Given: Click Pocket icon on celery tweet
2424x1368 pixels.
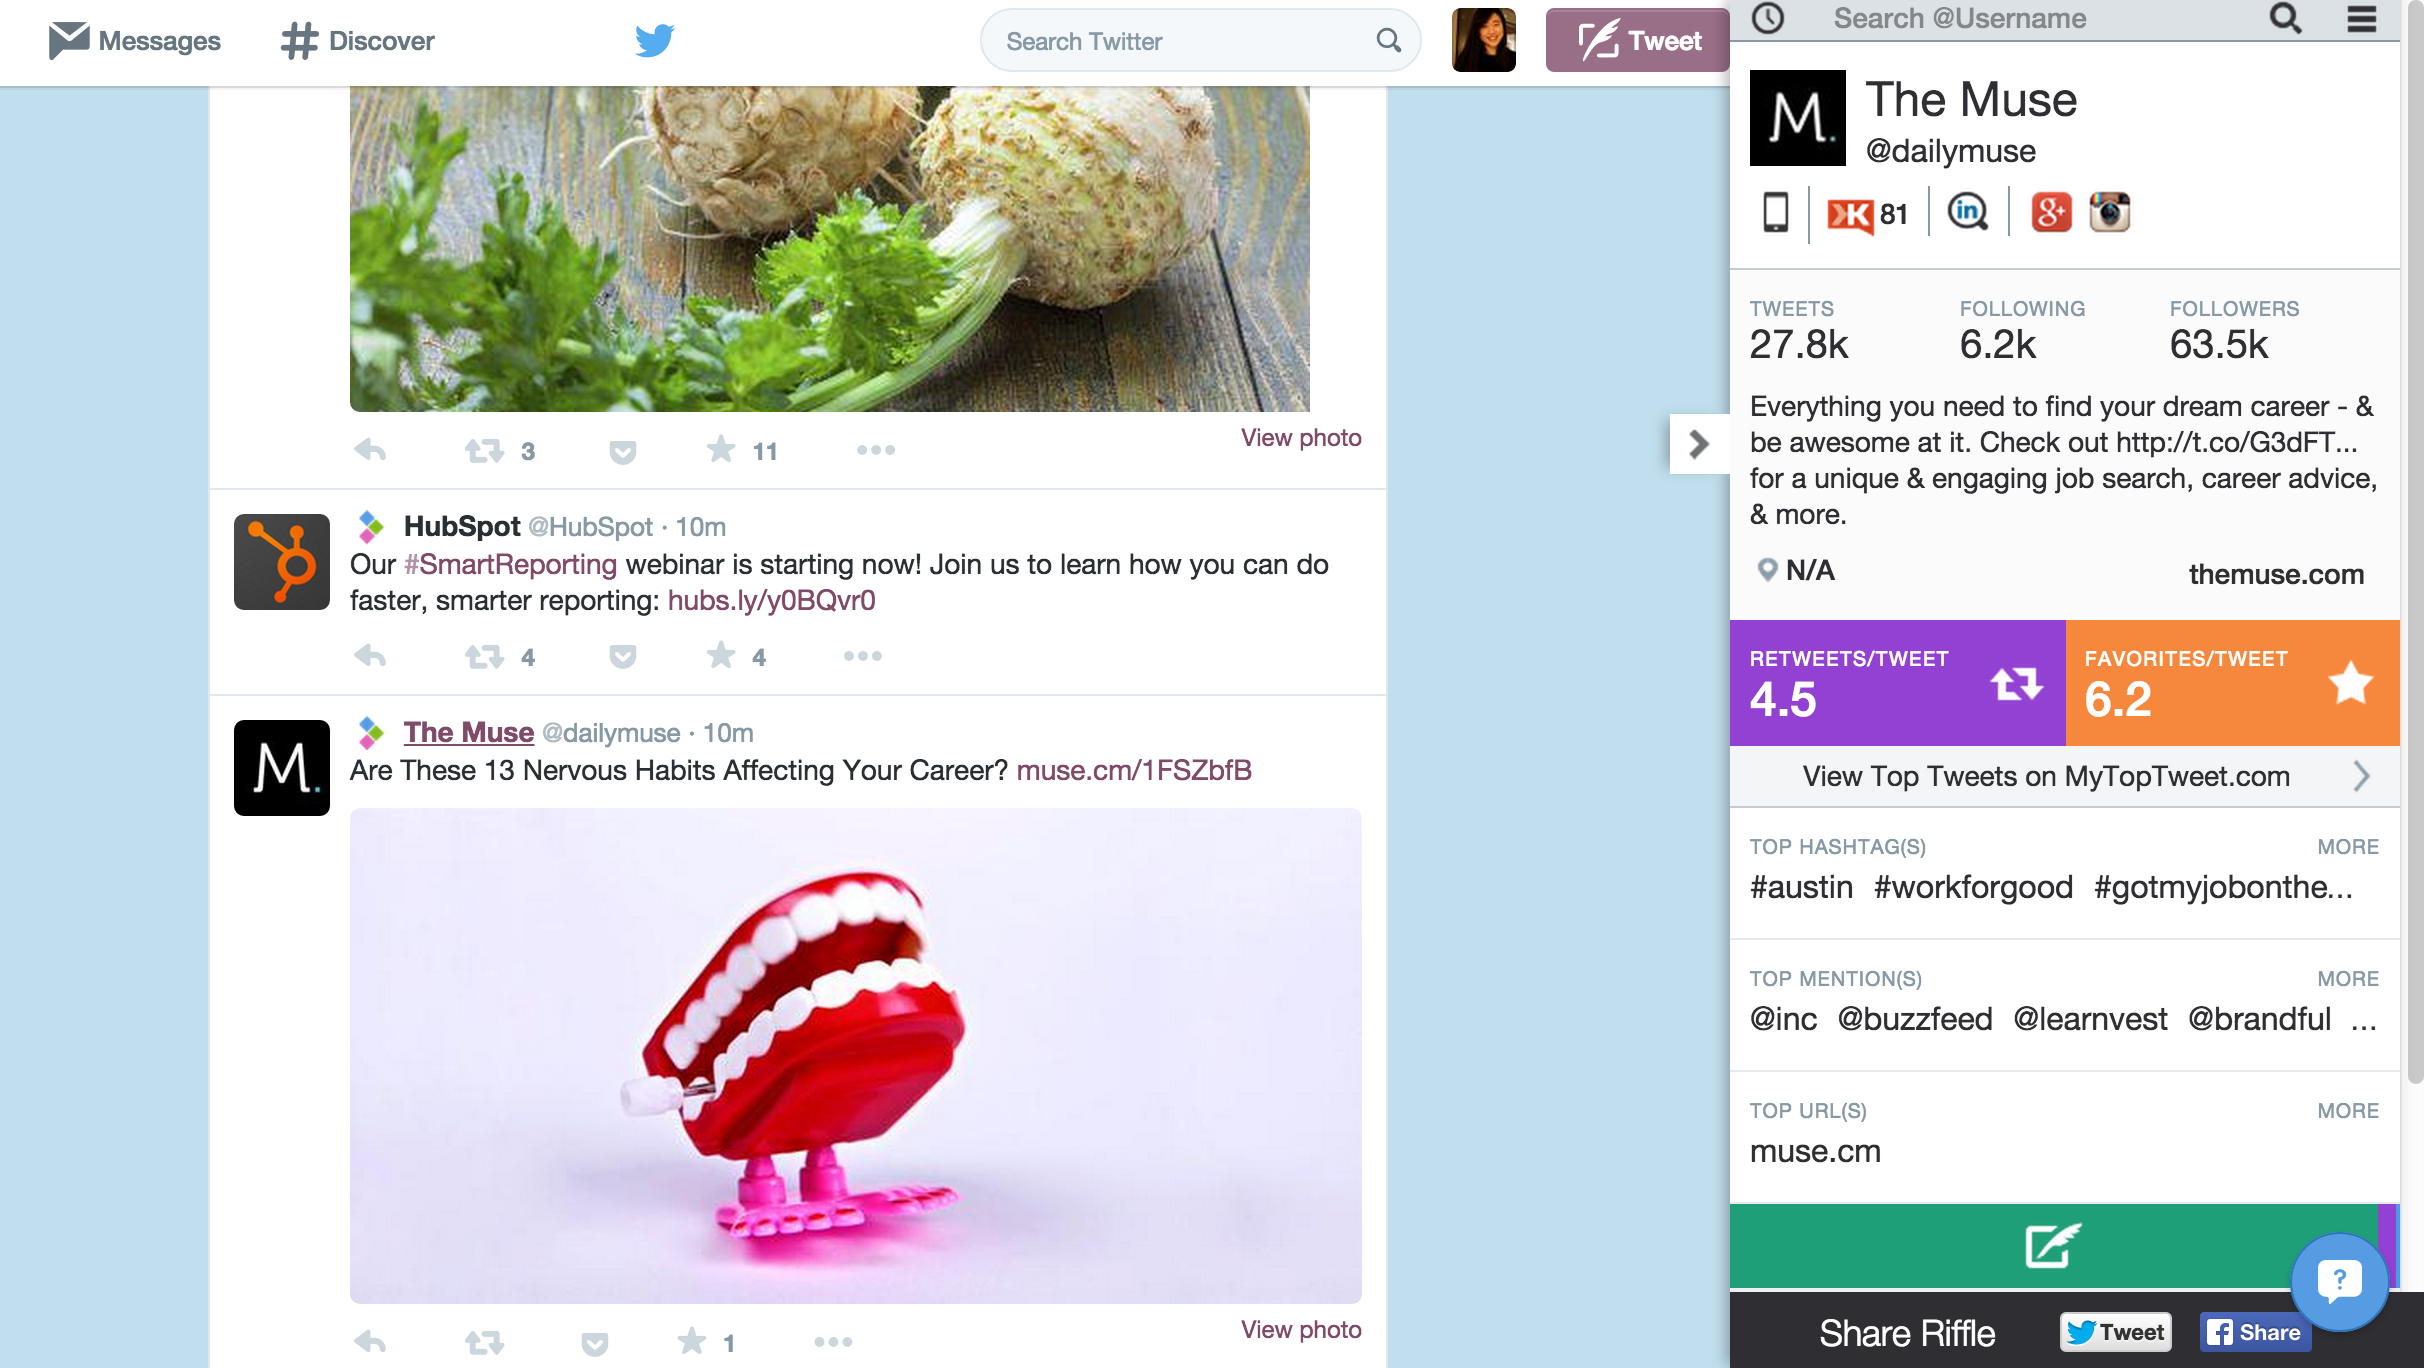Looking at the screenshot, I should tap(623, 452).
